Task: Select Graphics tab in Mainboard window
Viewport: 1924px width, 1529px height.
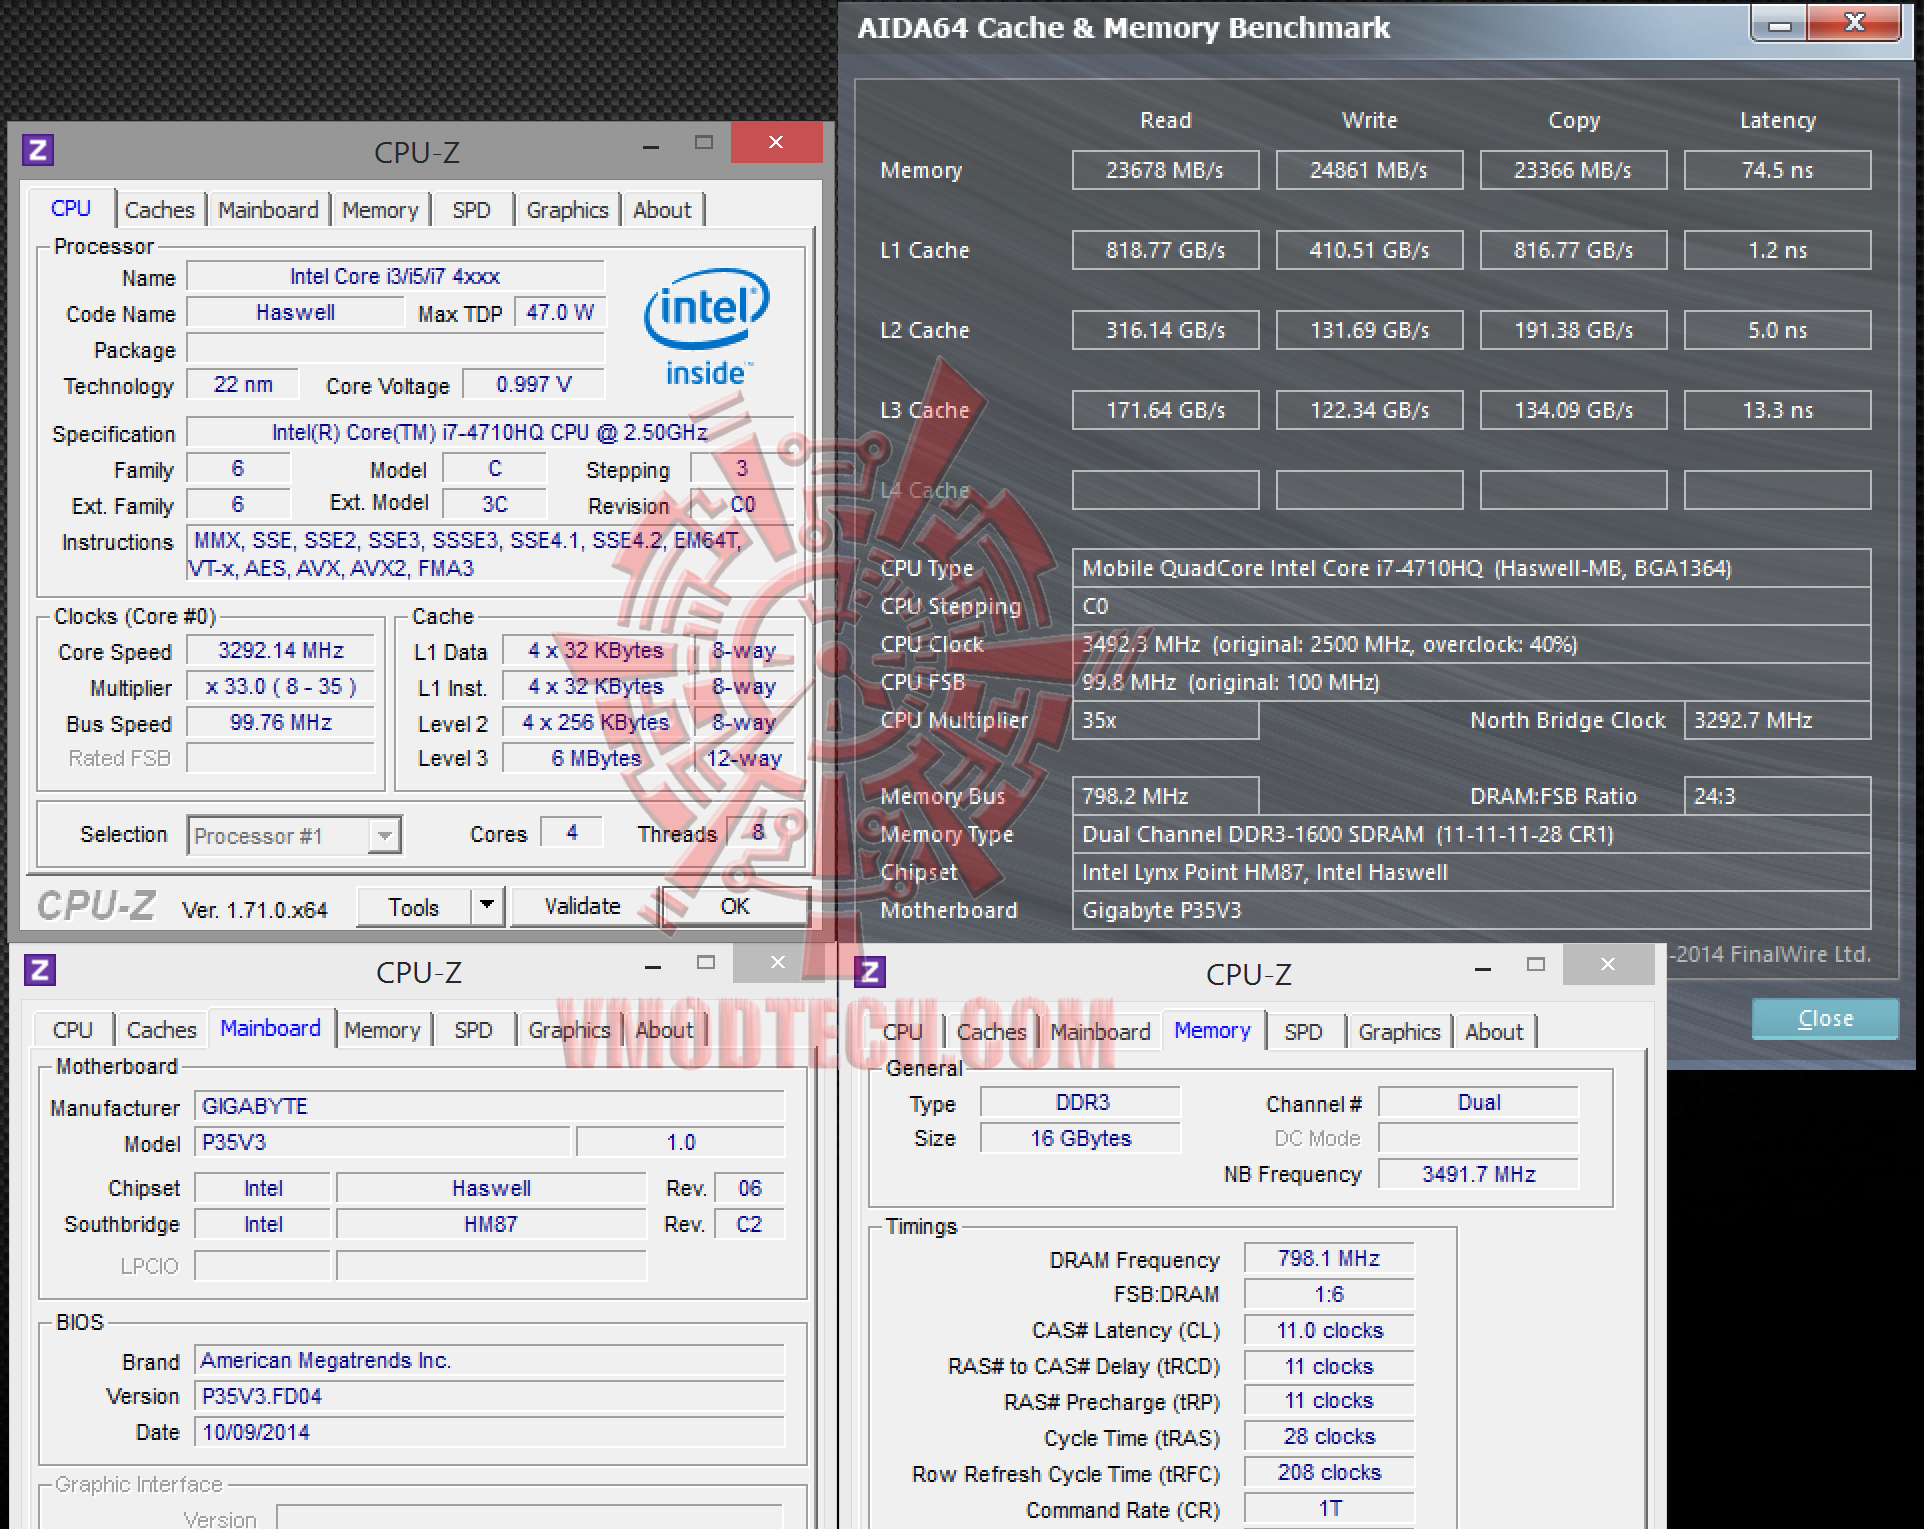Action: (x=569, y=1030)
